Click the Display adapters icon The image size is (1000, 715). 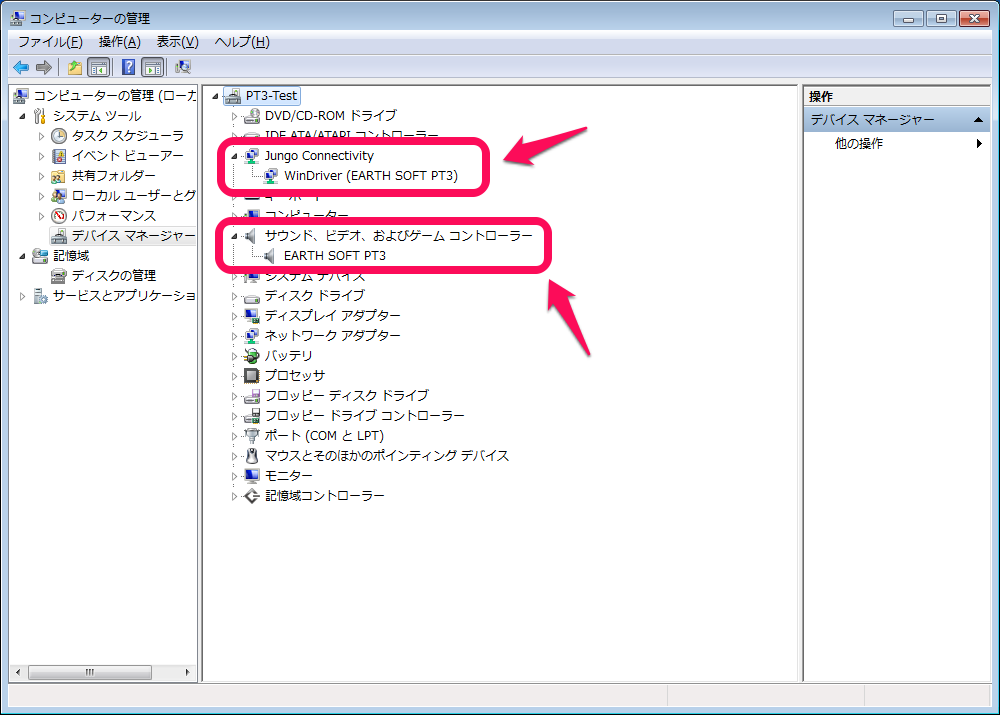[253, 316]
